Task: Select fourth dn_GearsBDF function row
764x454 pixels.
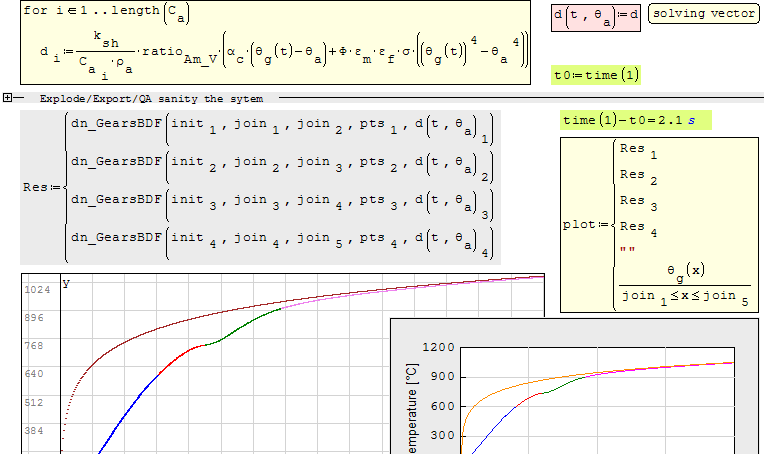Action: pyautogui.click(x=280, y=242)
